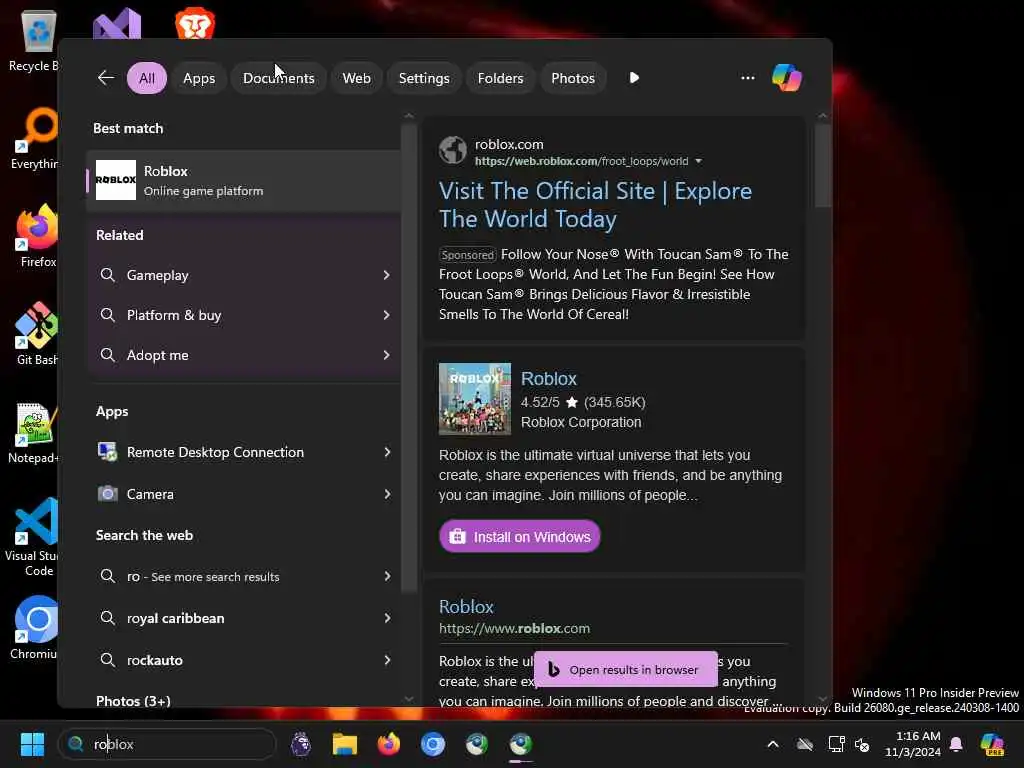1024x768 pixels.
Task: Switch to the Documents filter tab
Action: point(279,78)
